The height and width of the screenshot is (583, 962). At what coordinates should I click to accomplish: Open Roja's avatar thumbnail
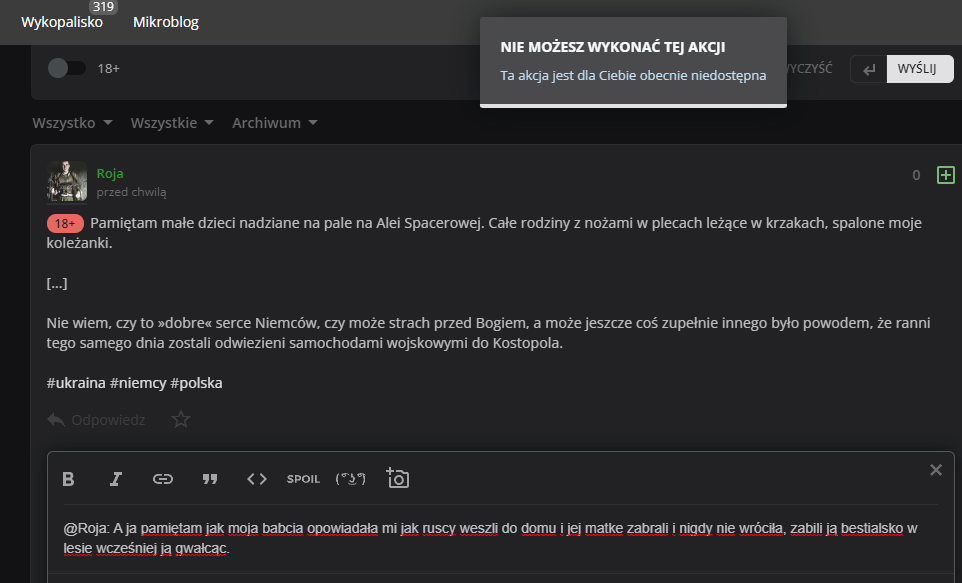pos(67,181)
